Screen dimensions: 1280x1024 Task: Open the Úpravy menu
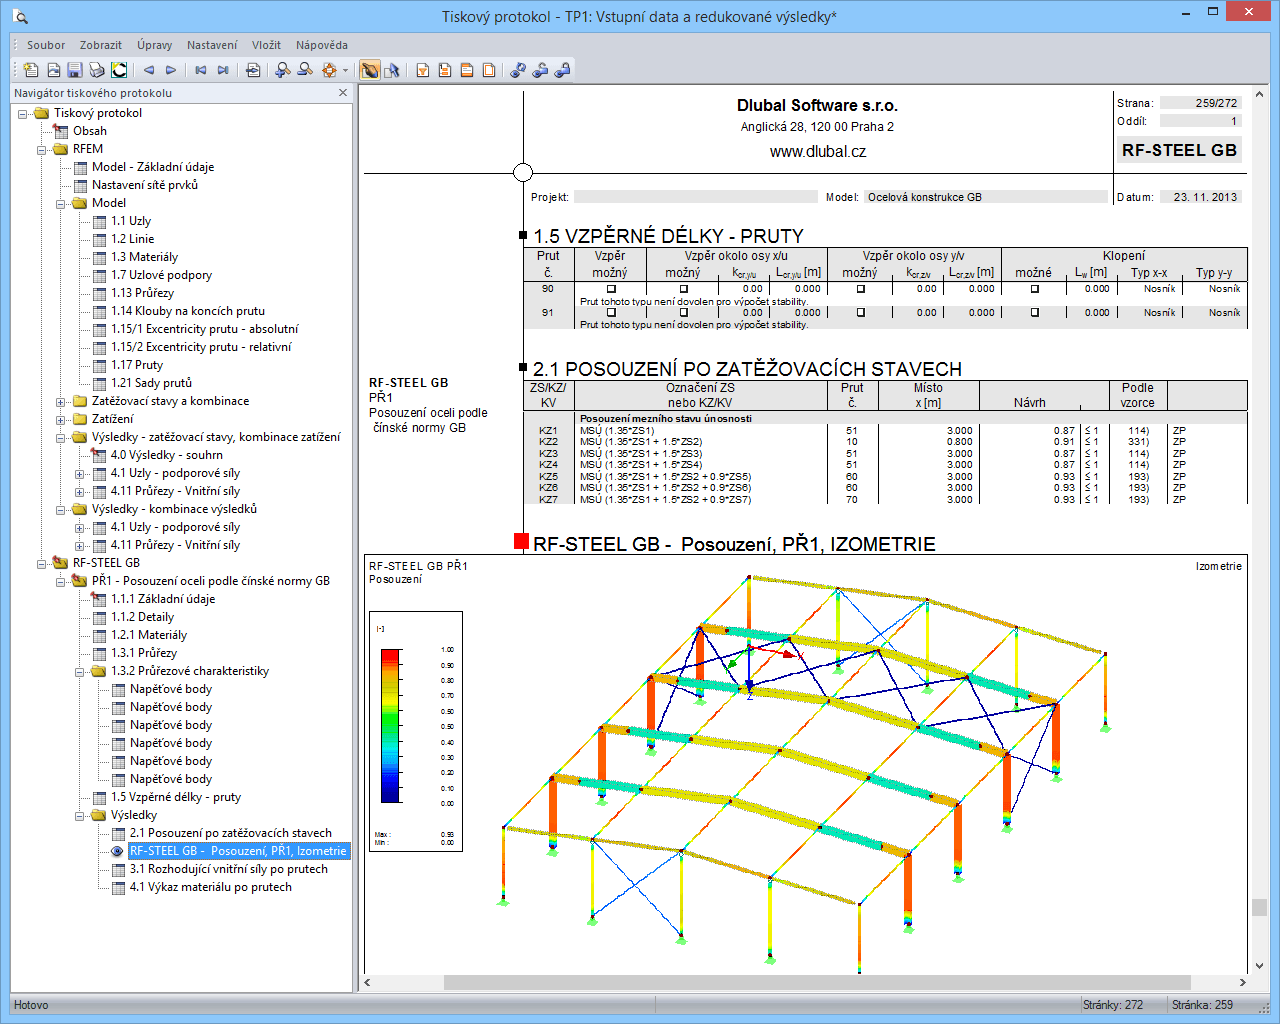point(155,45)
